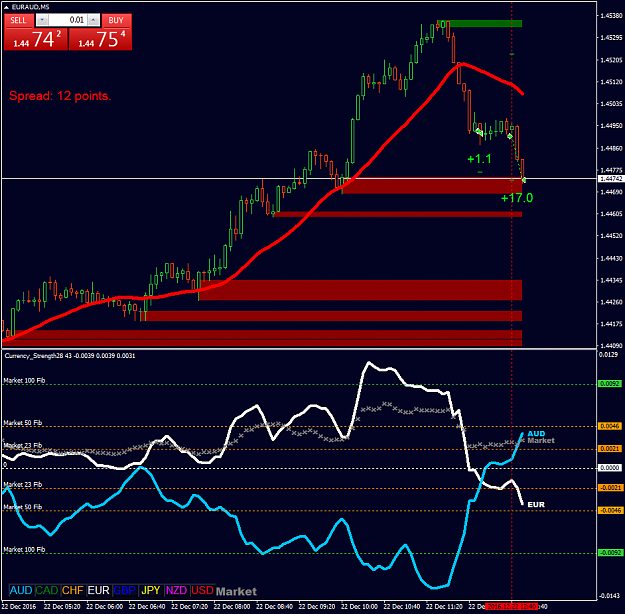Click the 'Spread: 12 points.' label

[x=60, y=96]
